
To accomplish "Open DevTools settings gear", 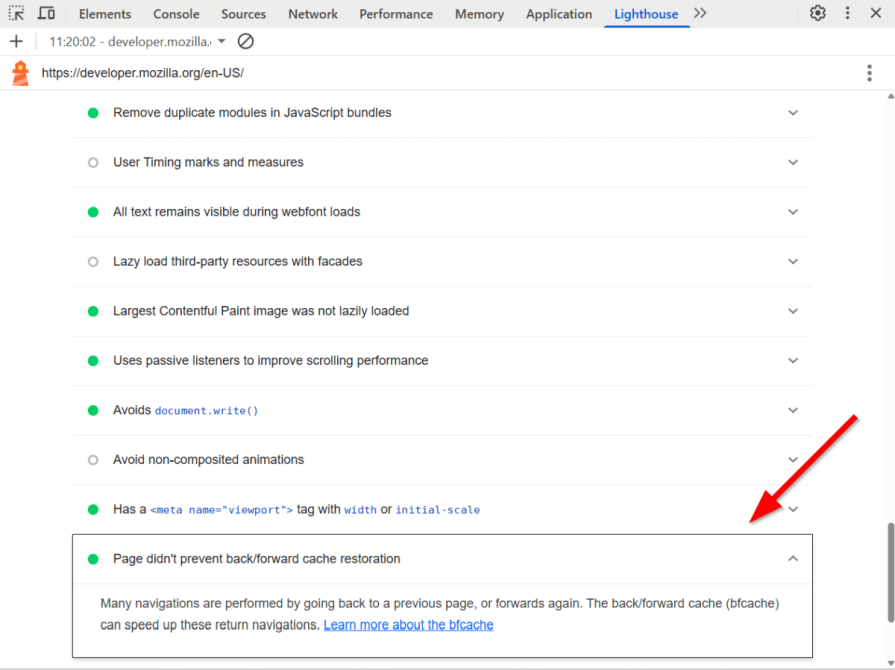I will point(817,13).
